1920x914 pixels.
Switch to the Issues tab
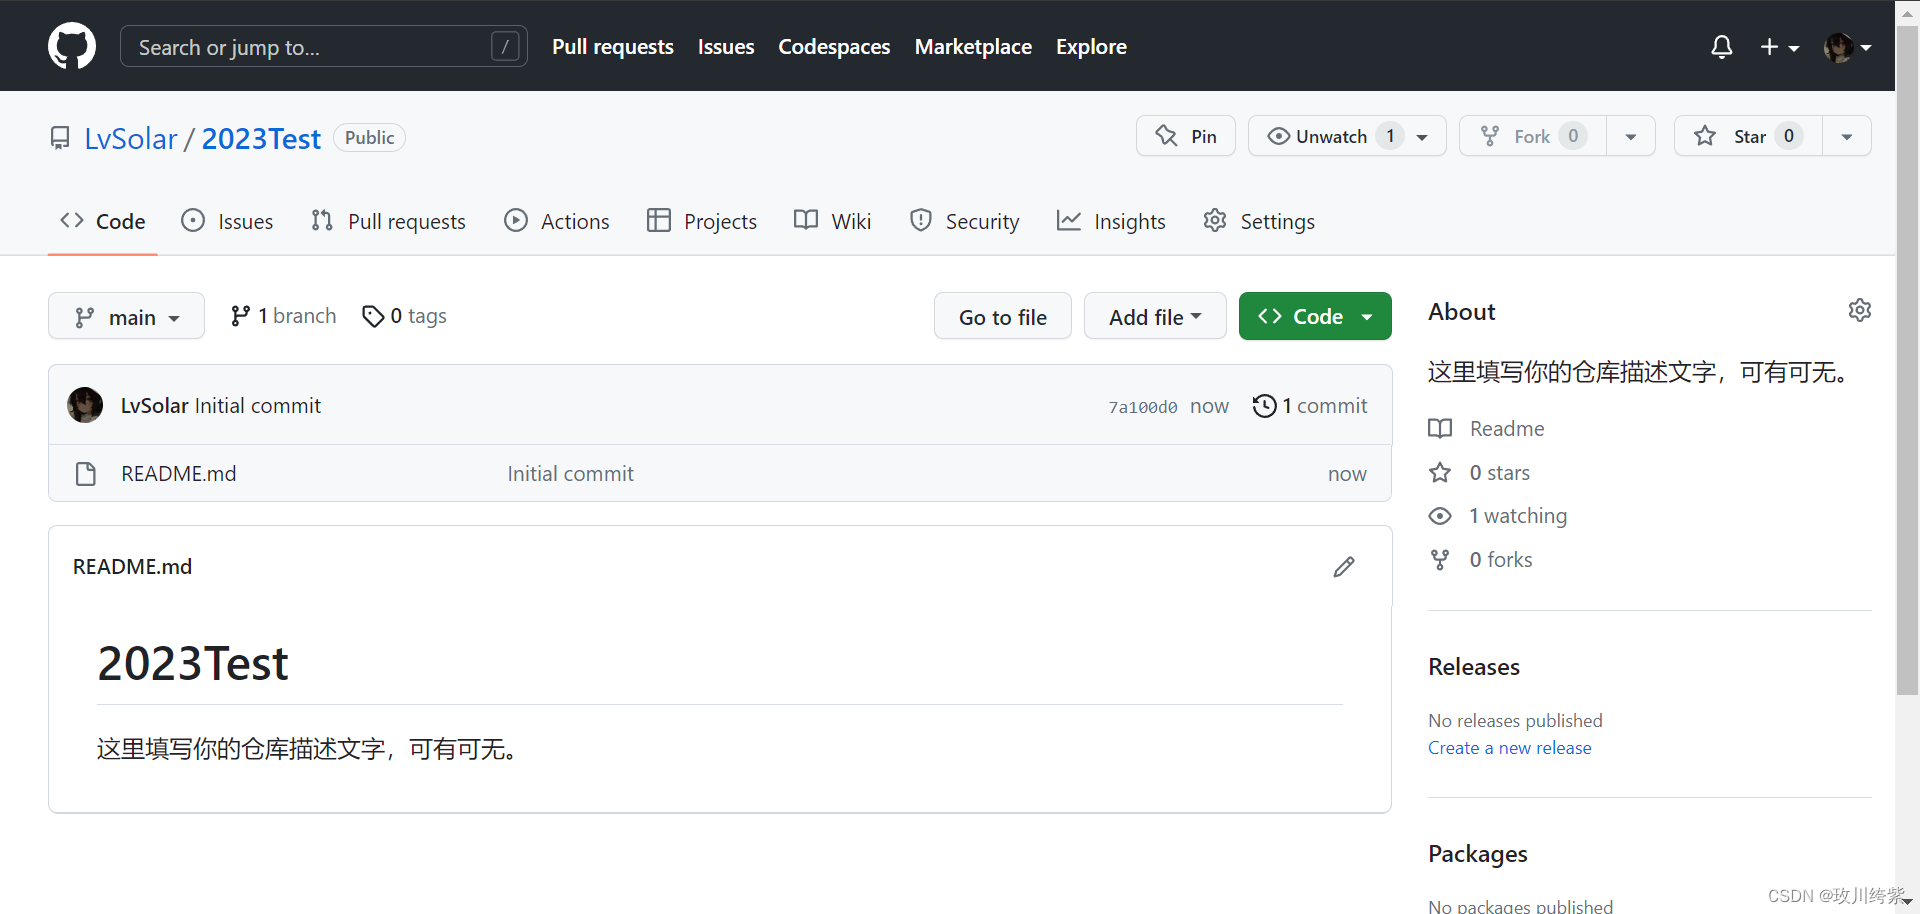click(x=227, y=221)
